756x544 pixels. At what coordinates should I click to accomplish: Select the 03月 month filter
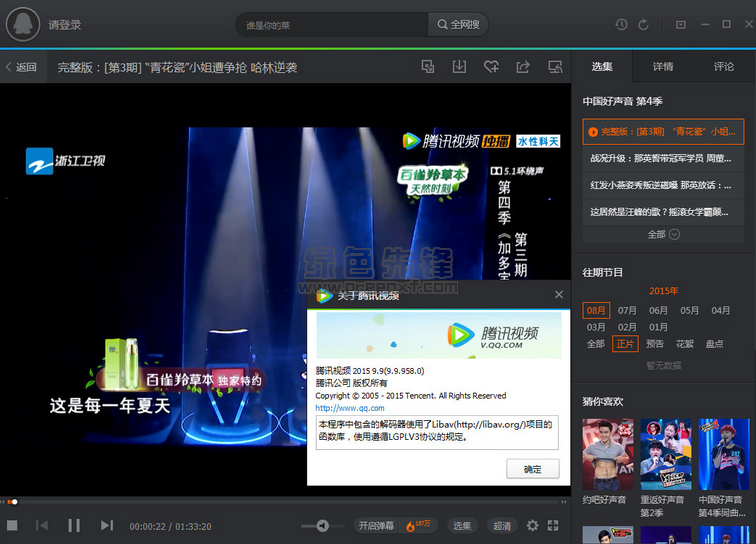coord(596,327)
